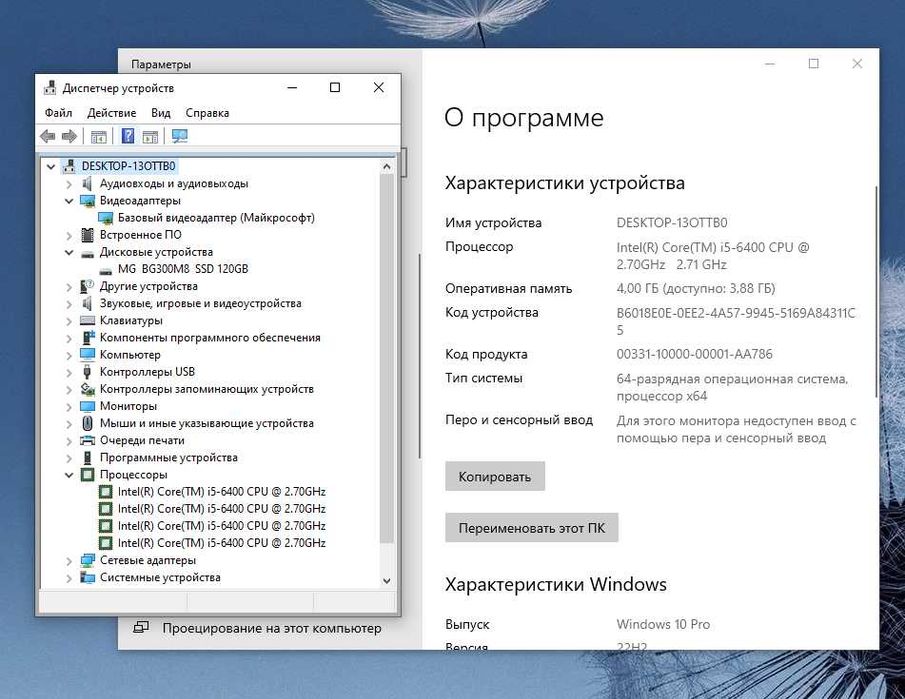Open the Help question-mark toolbar icon
Image resolution: width=905 pixels, height=699 pixels.
(128, 136)
